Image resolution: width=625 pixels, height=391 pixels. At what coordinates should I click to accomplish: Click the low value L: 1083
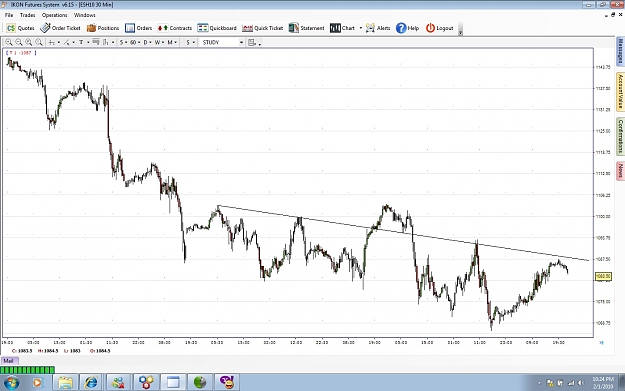[x=72, y=351]
